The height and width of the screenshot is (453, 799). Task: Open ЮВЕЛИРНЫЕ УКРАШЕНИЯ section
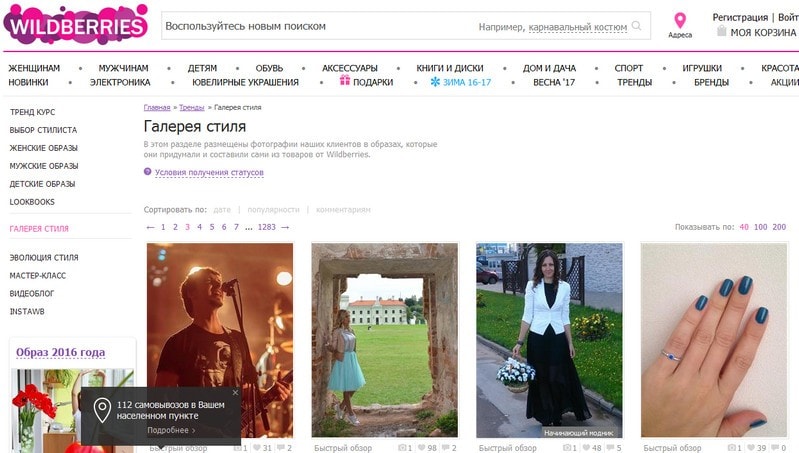[246, 82]
